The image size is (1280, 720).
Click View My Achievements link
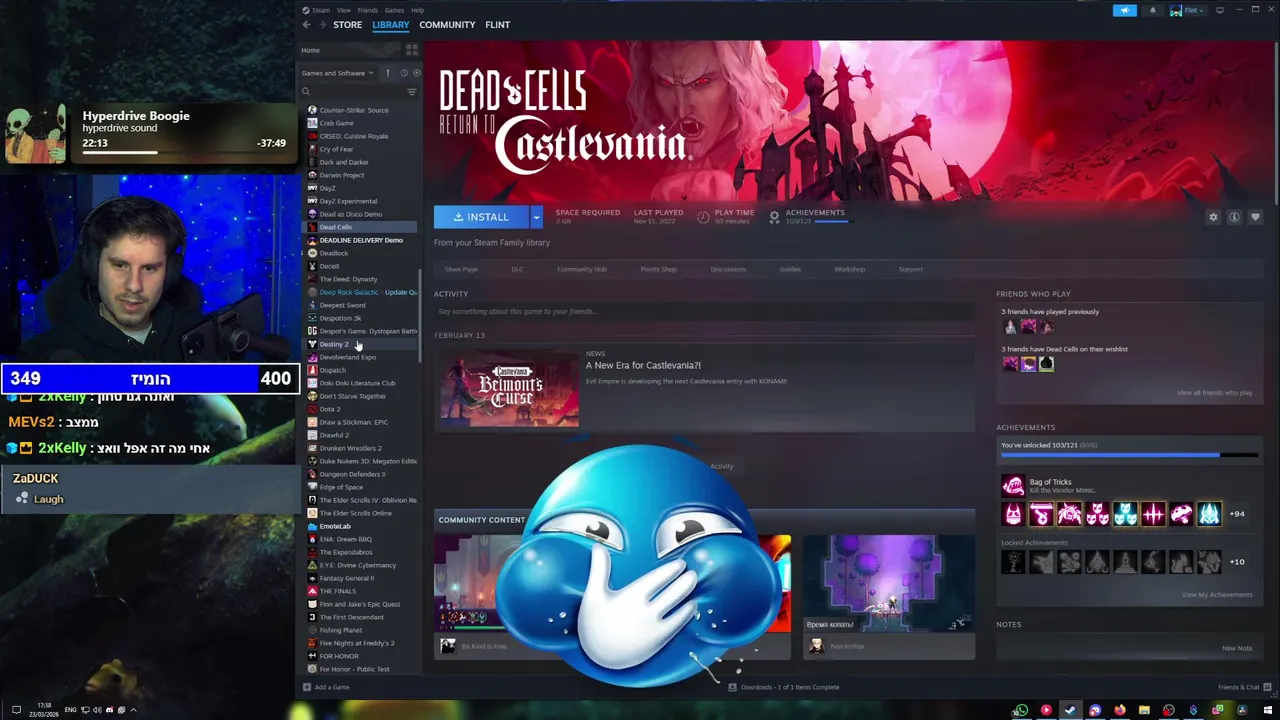coord(1217,595)
